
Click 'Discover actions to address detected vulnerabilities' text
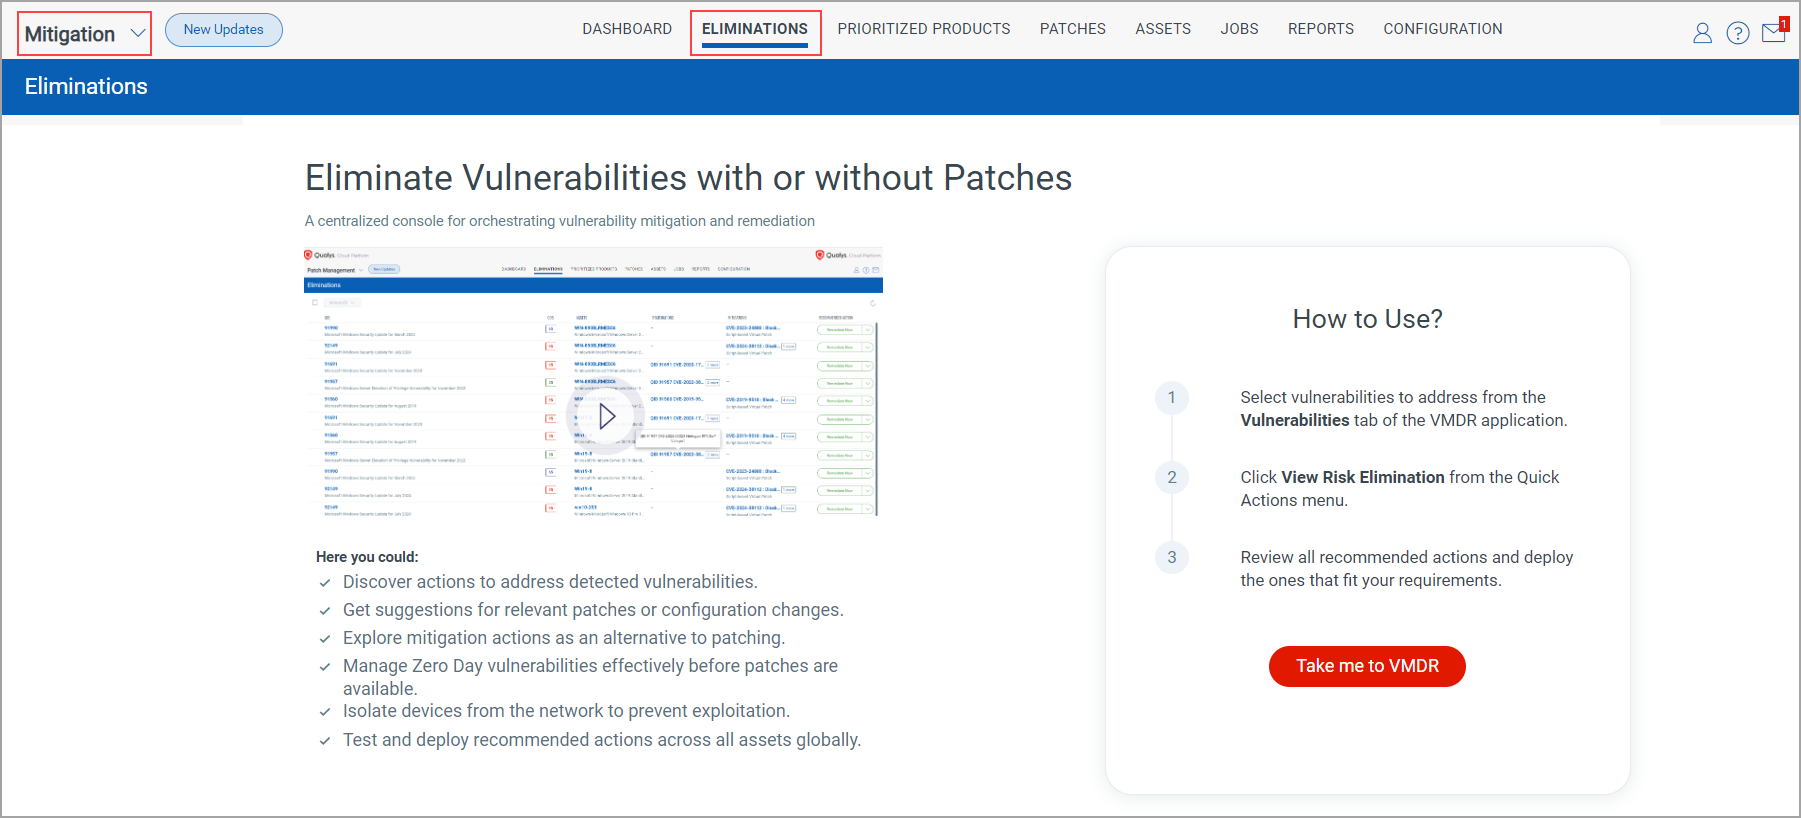click(550, 582)
